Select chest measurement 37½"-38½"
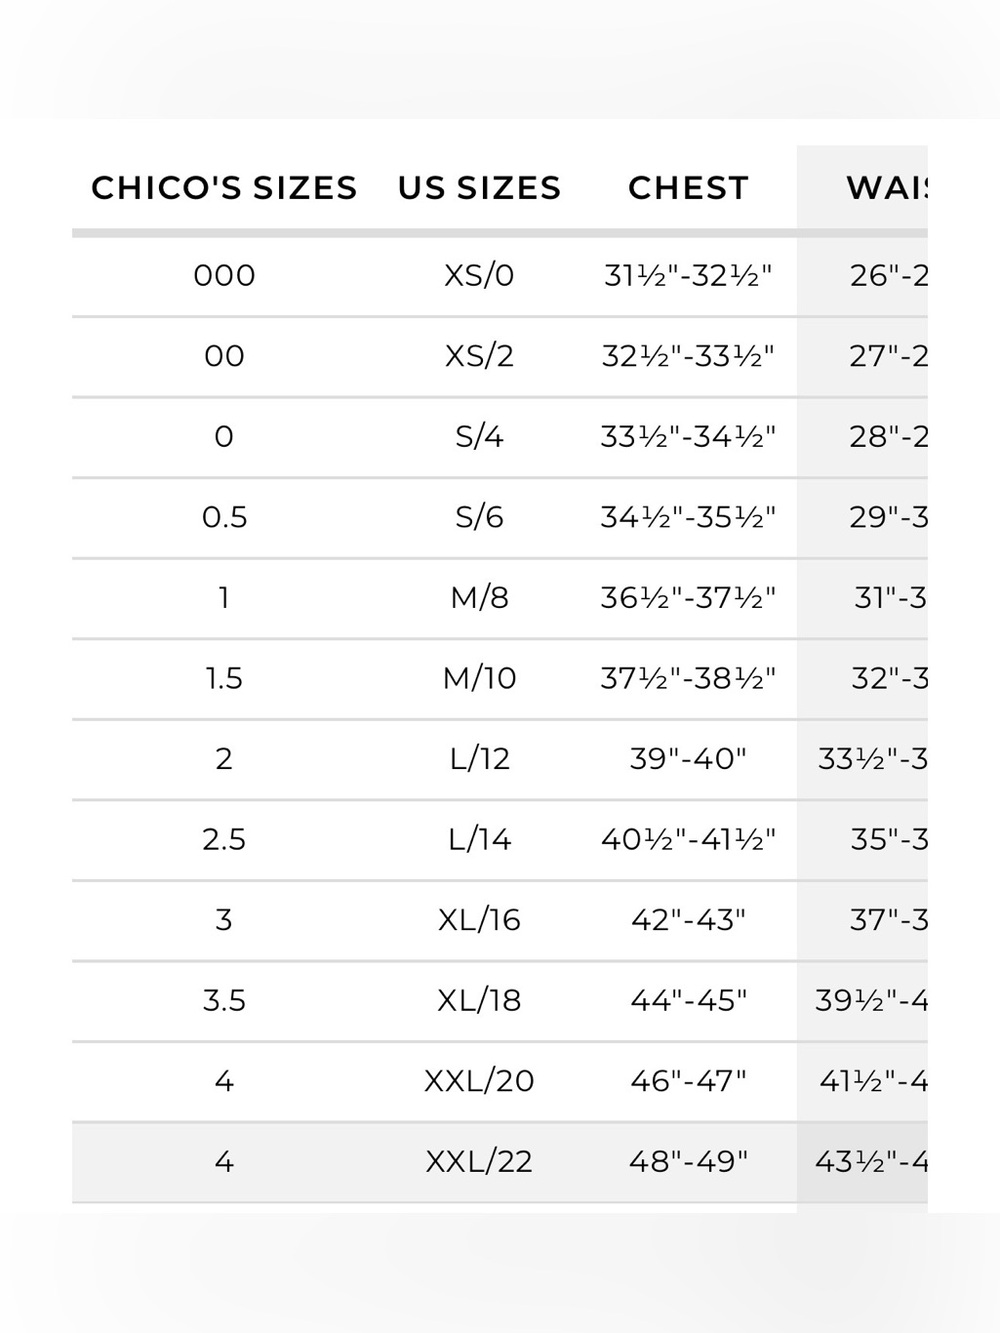Image resolution: width=1000 pixels, height=1333 pixels. [x=688, y=678]
